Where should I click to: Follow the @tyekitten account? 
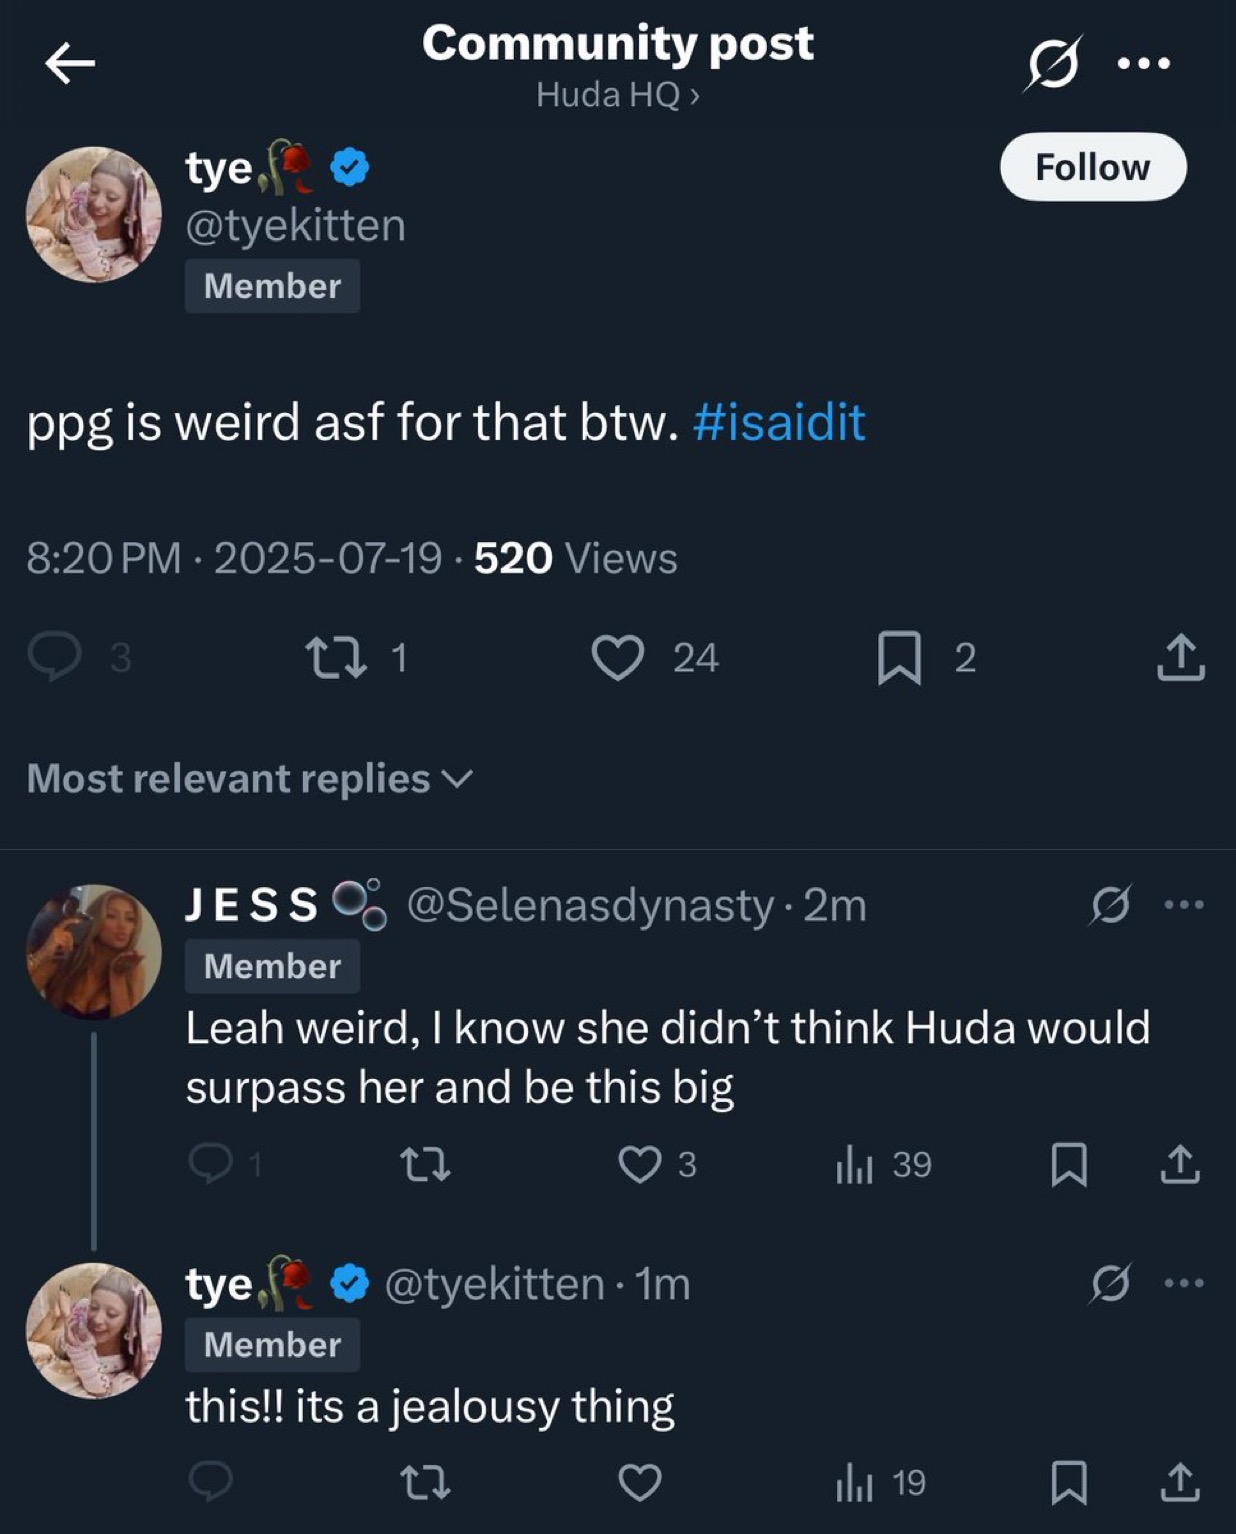tap(1093, 167)
